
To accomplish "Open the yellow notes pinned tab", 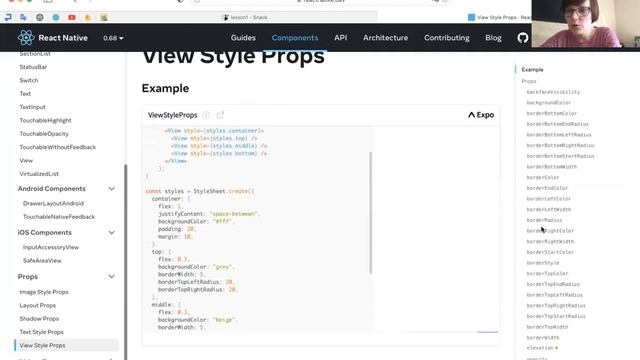I will coord(104,17).
